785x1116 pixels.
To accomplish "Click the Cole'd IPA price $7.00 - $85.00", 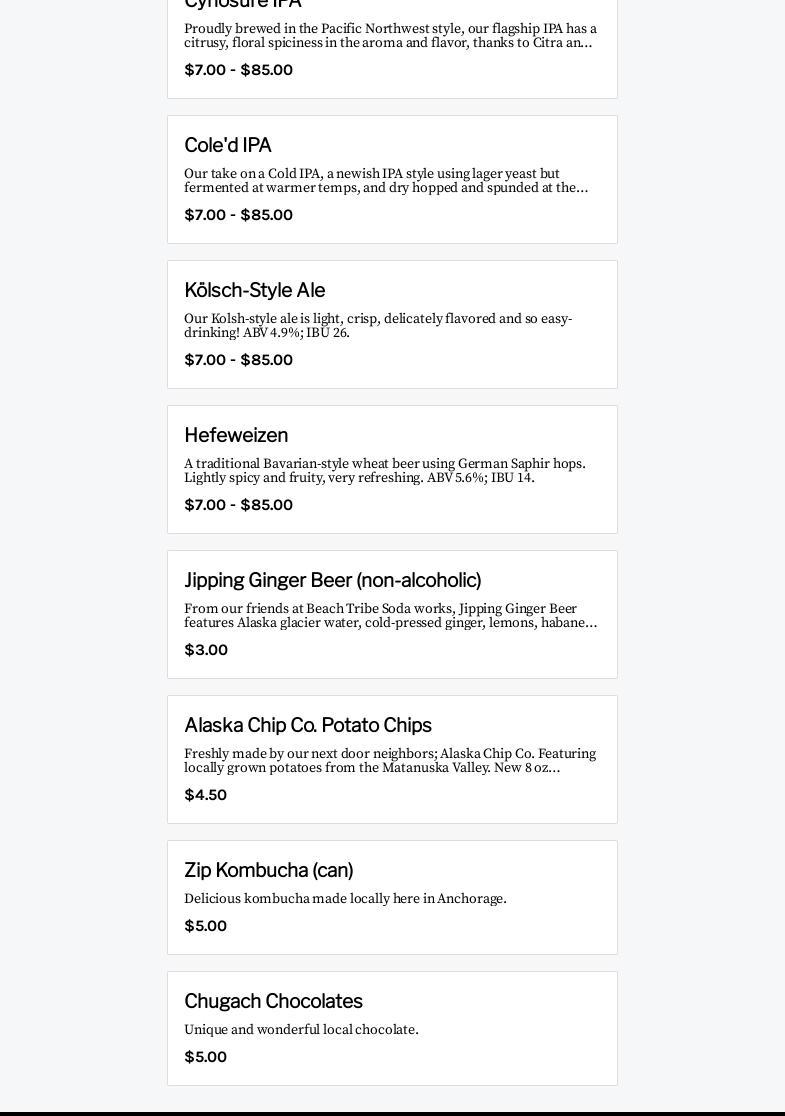I will click(x=238, y=215).
